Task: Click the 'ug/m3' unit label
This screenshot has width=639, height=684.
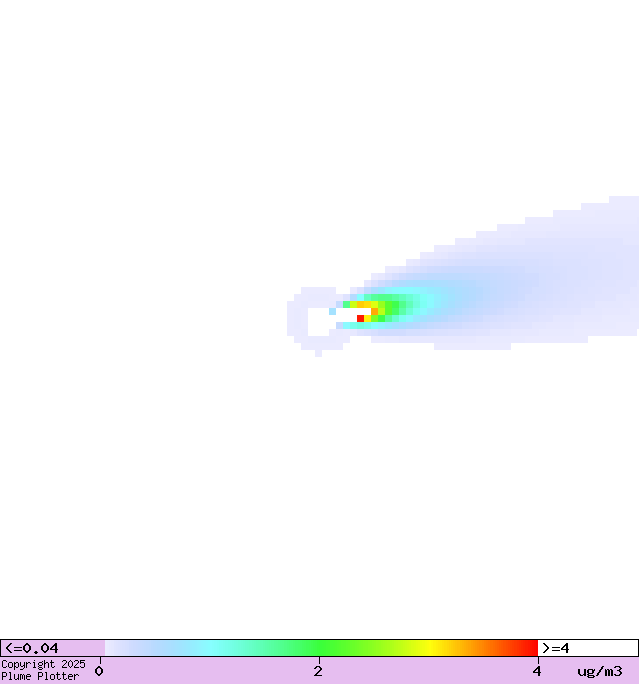Action: [600, 671]
